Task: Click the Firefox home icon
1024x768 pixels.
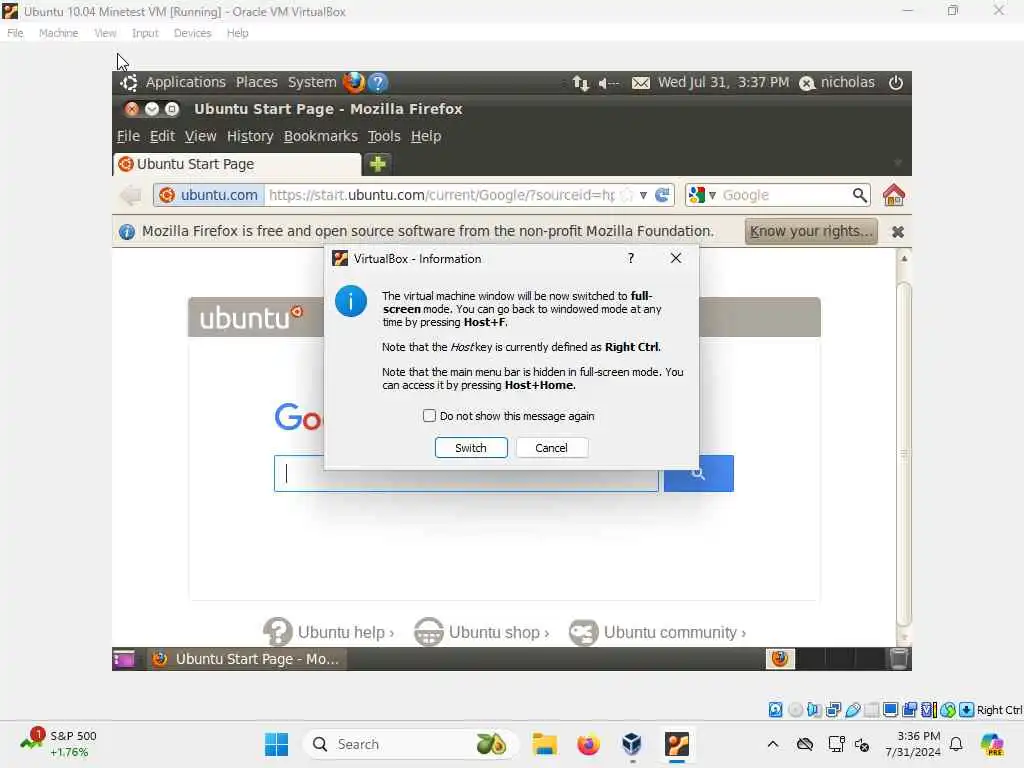Action: point(893,195)
